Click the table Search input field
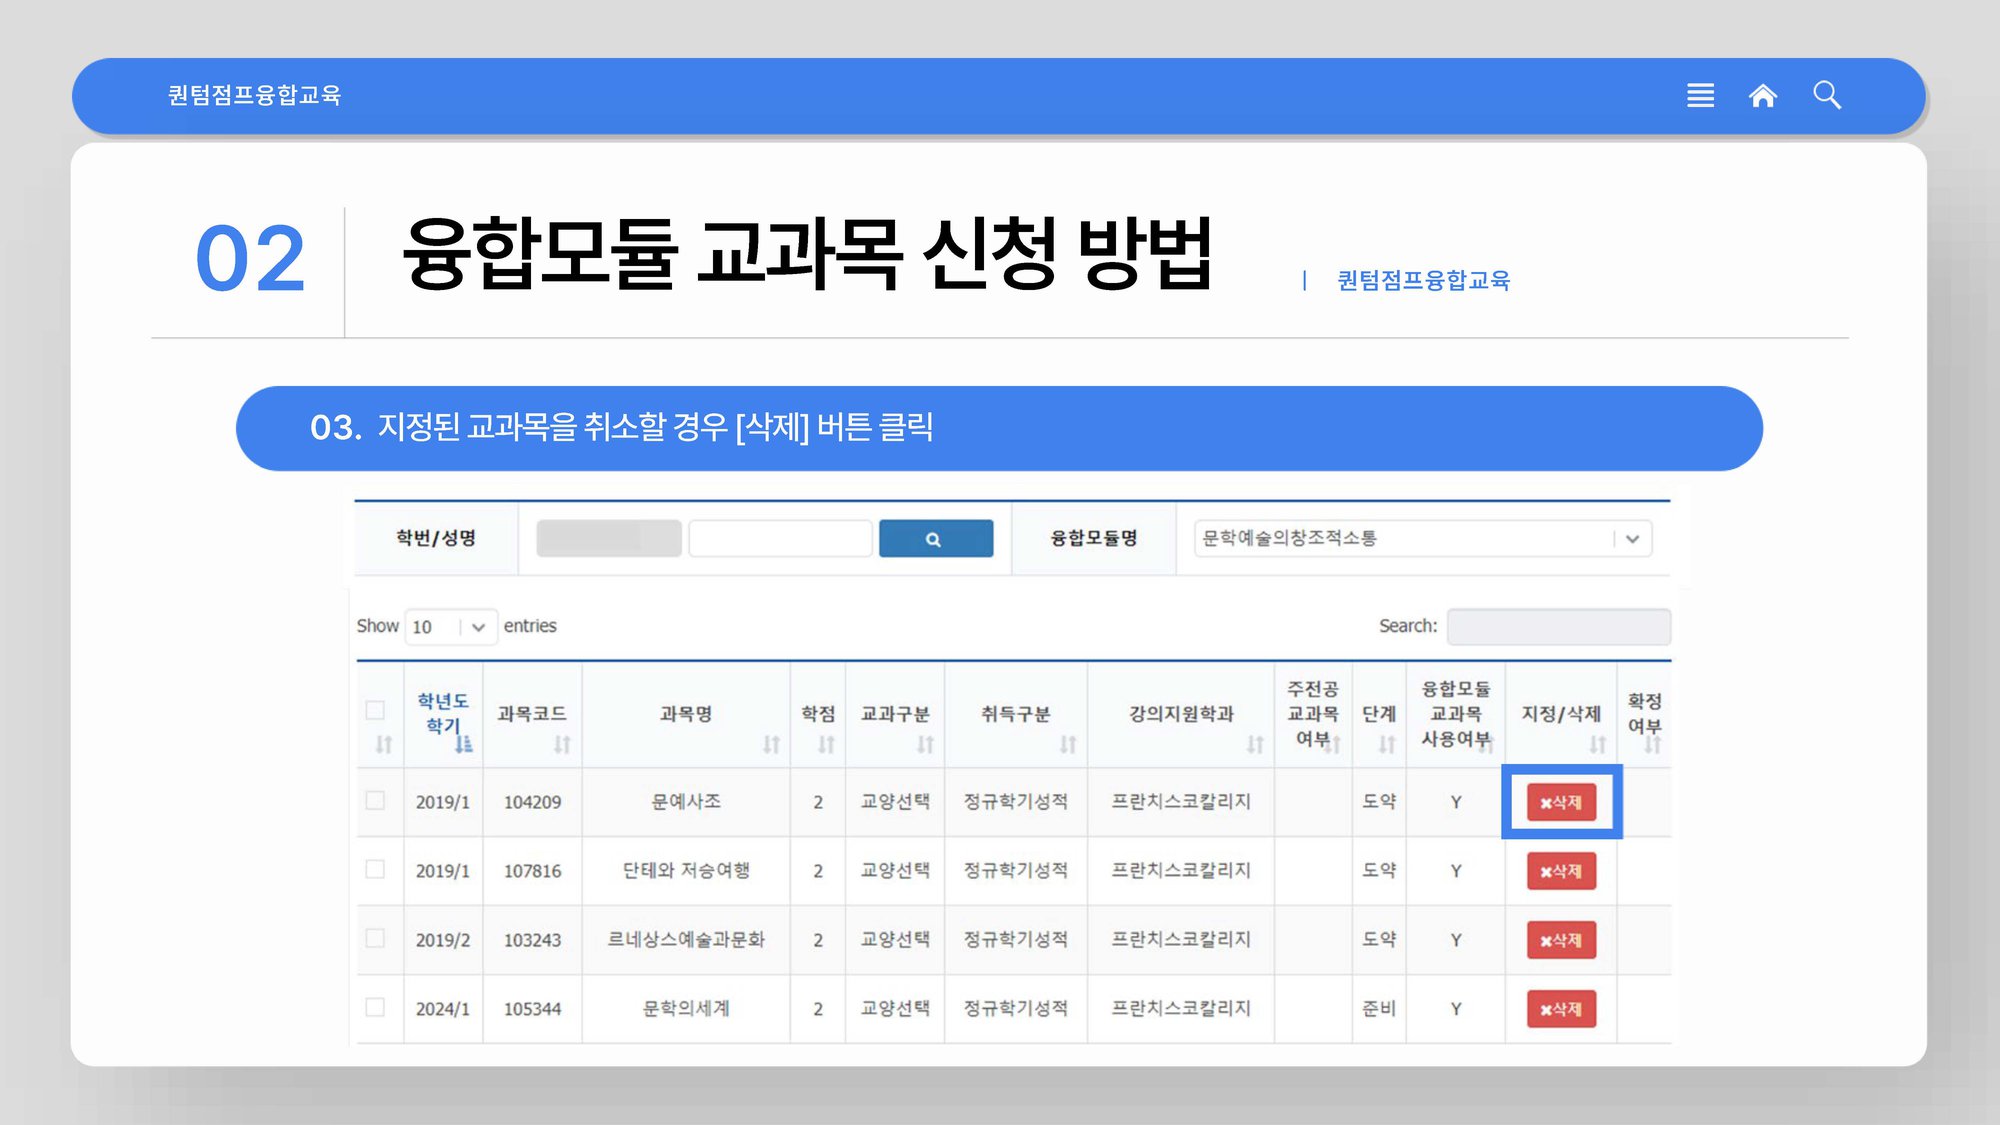 (x=1558, y=627)
